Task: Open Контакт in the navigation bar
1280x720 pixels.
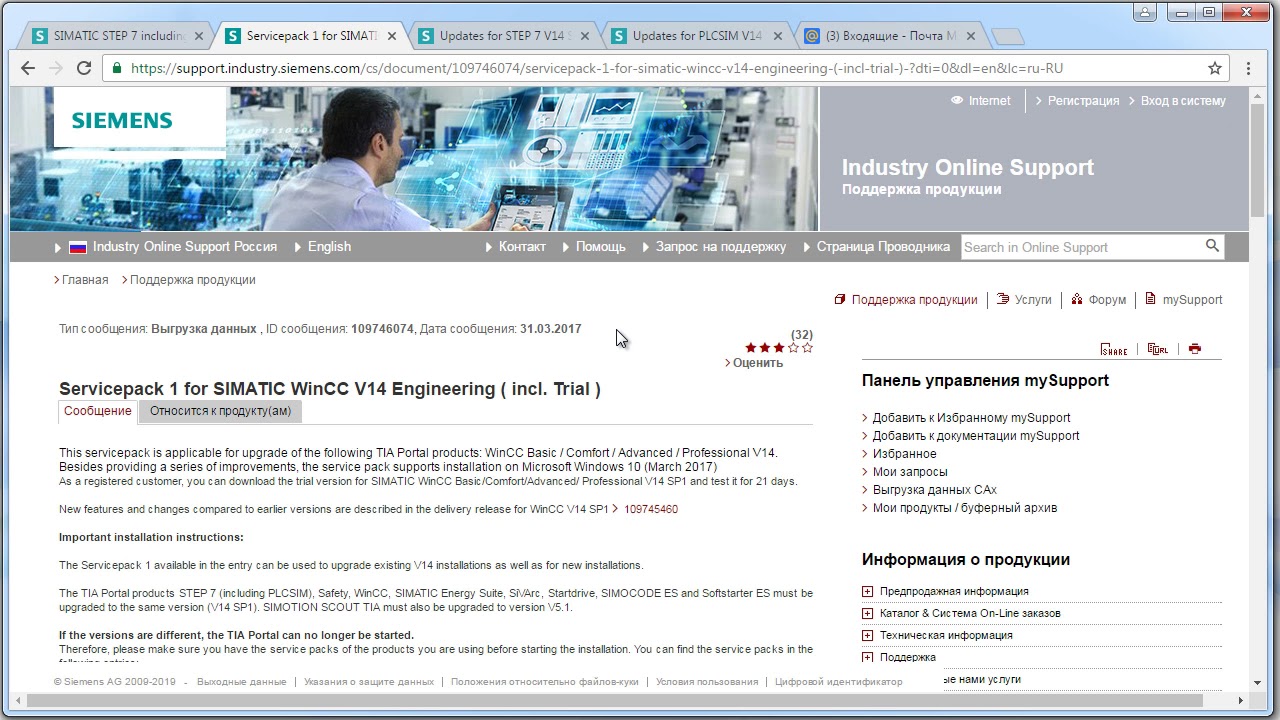Action: point(522,247)
